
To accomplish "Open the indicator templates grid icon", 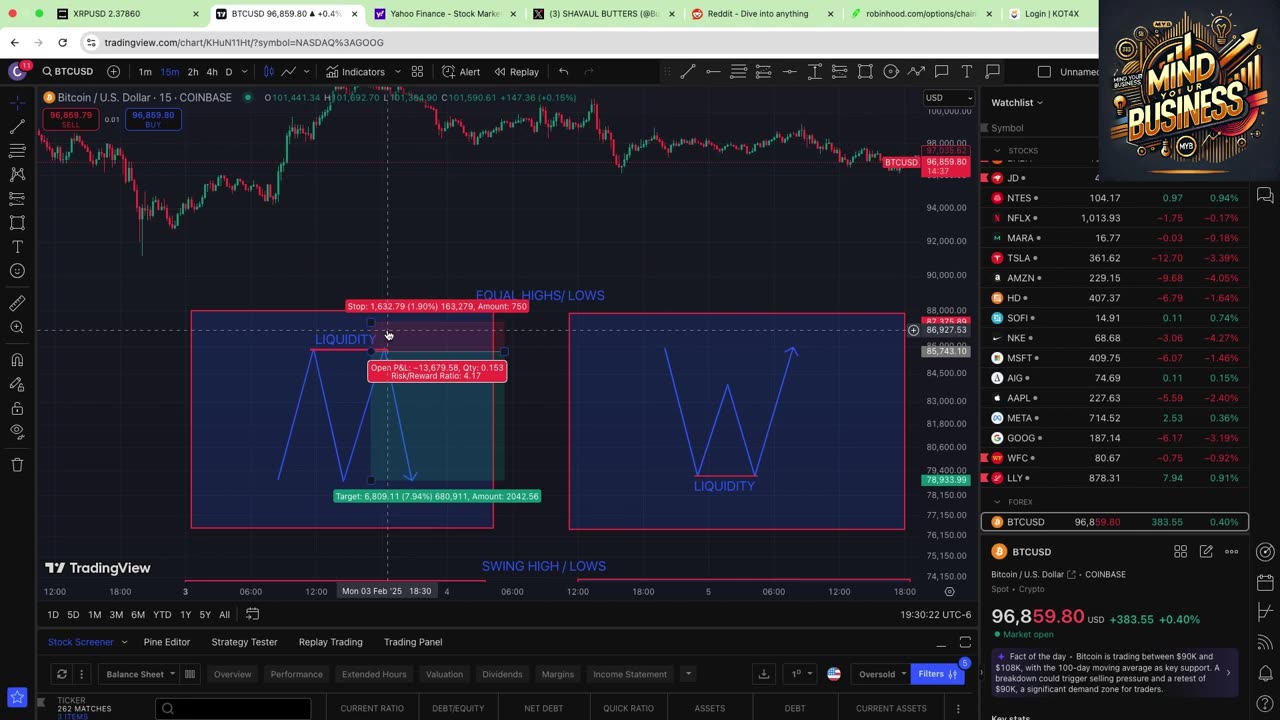I will tap(417, 72).
